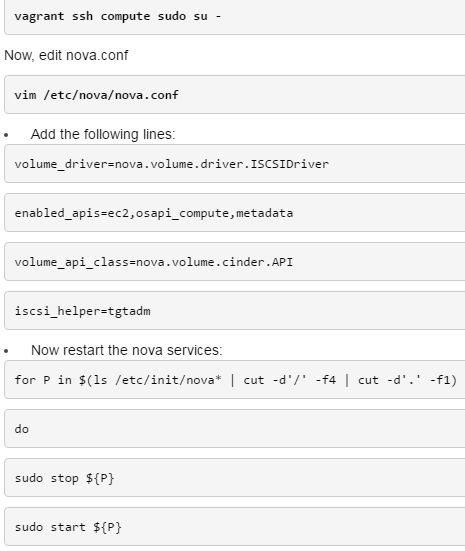Click the word 'nova.conf' in the paragraph

[x=97, y=55]
